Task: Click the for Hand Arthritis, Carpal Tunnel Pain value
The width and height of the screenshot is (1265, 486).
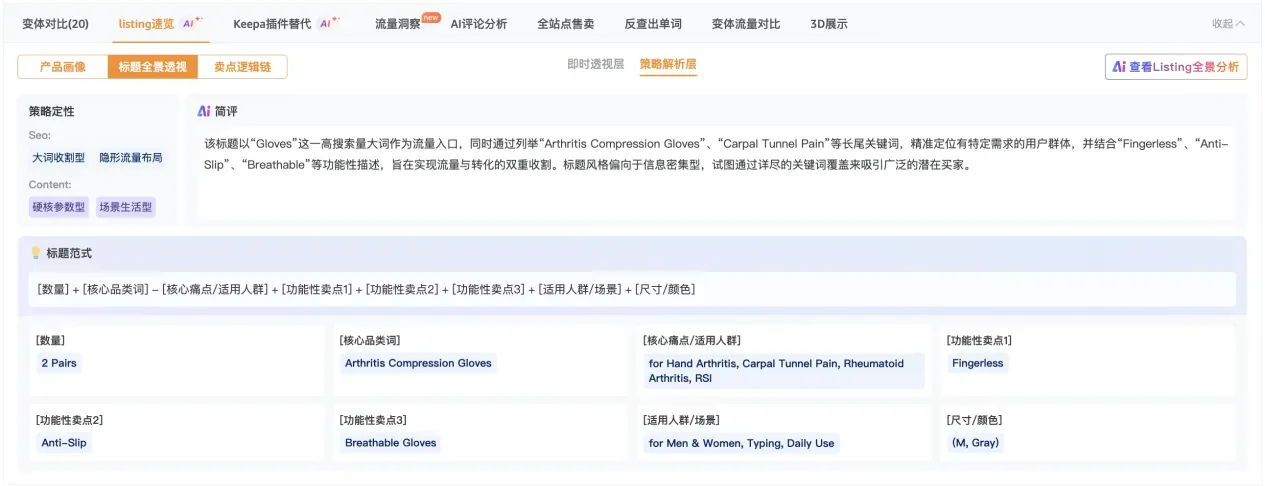Action: 784,371
